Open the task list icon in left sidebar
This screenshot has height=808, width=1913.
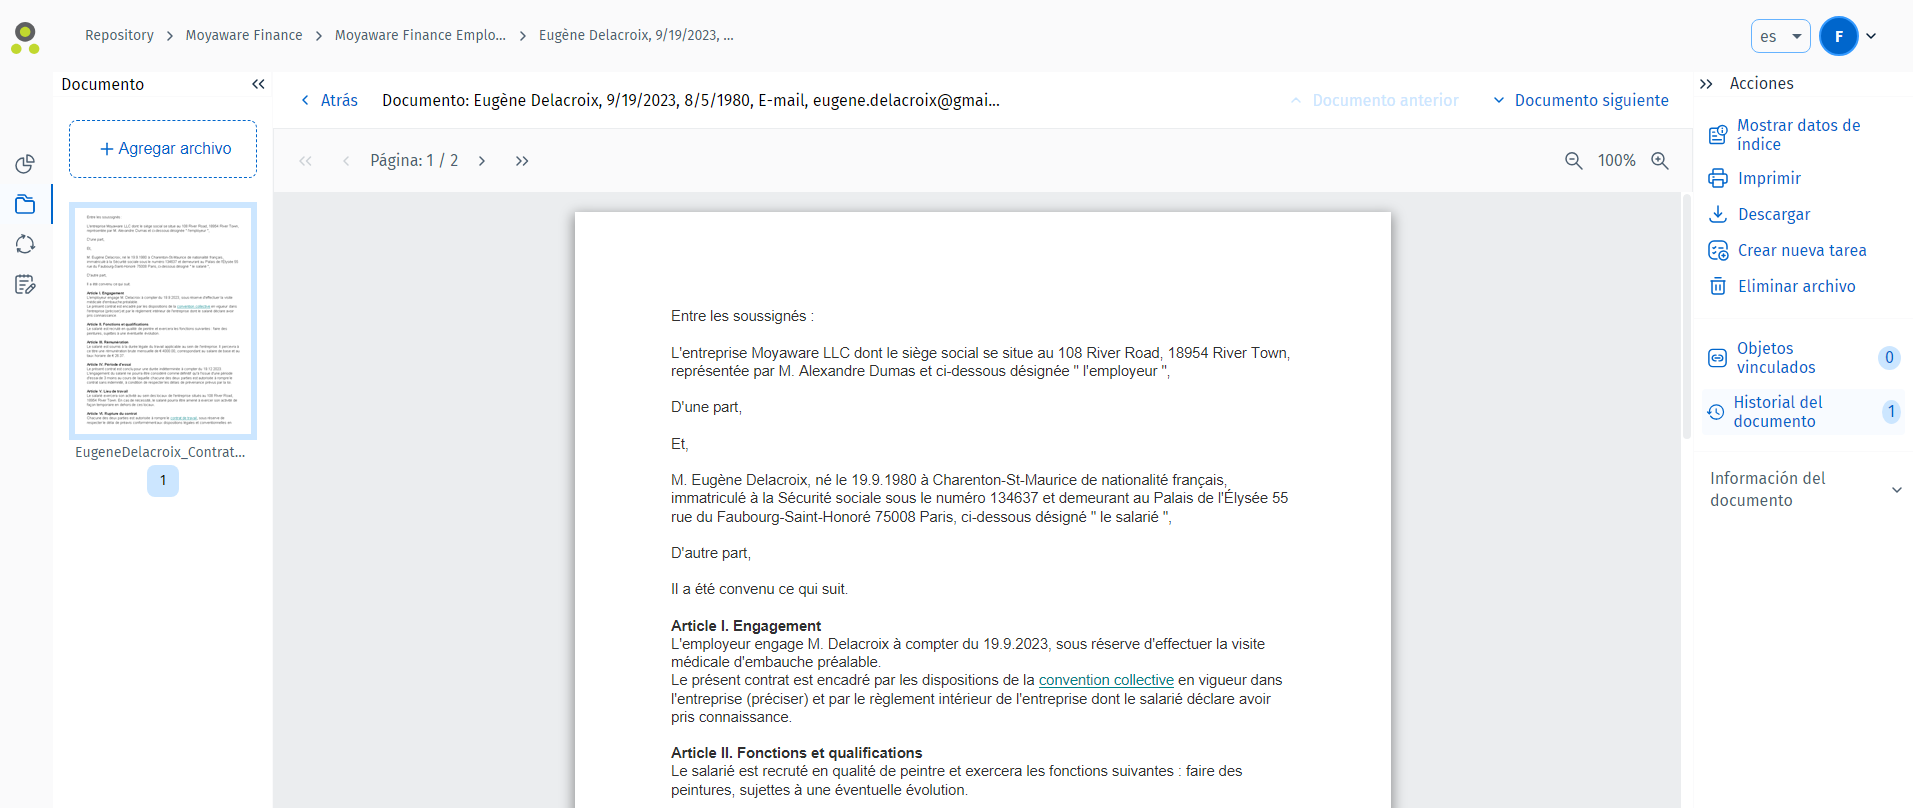pyautogui.click(x=25, y=285)
